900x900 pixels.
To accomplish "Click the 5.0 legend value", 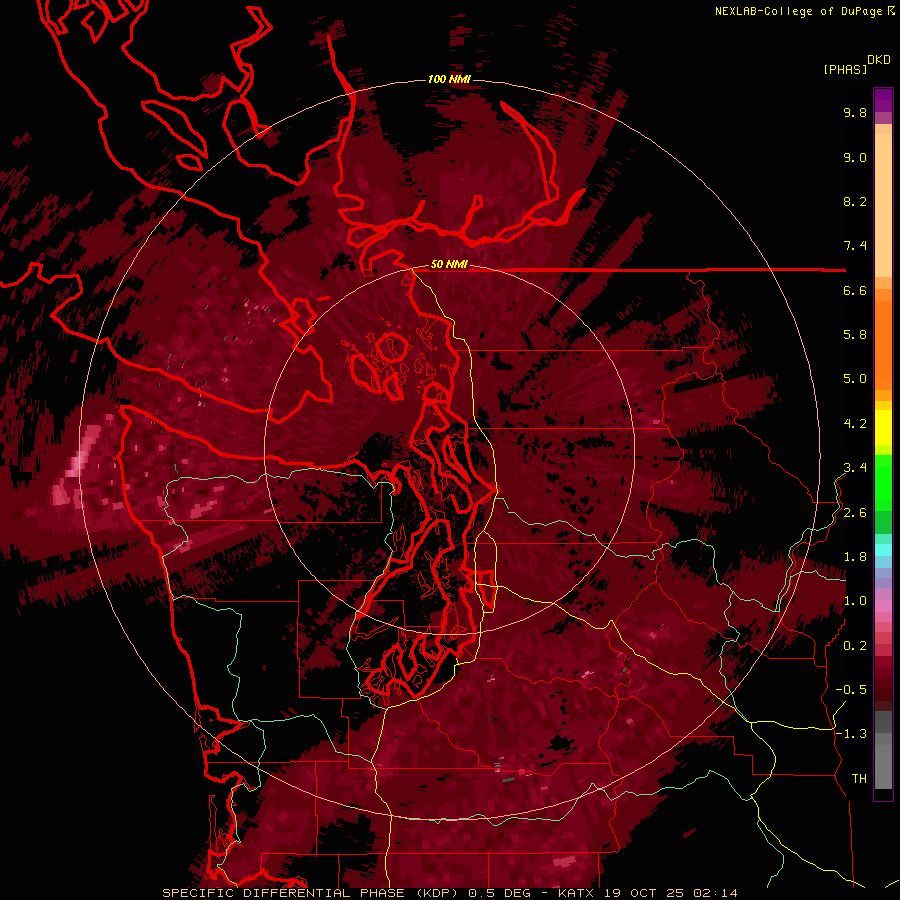I will [x=855, y=379].
